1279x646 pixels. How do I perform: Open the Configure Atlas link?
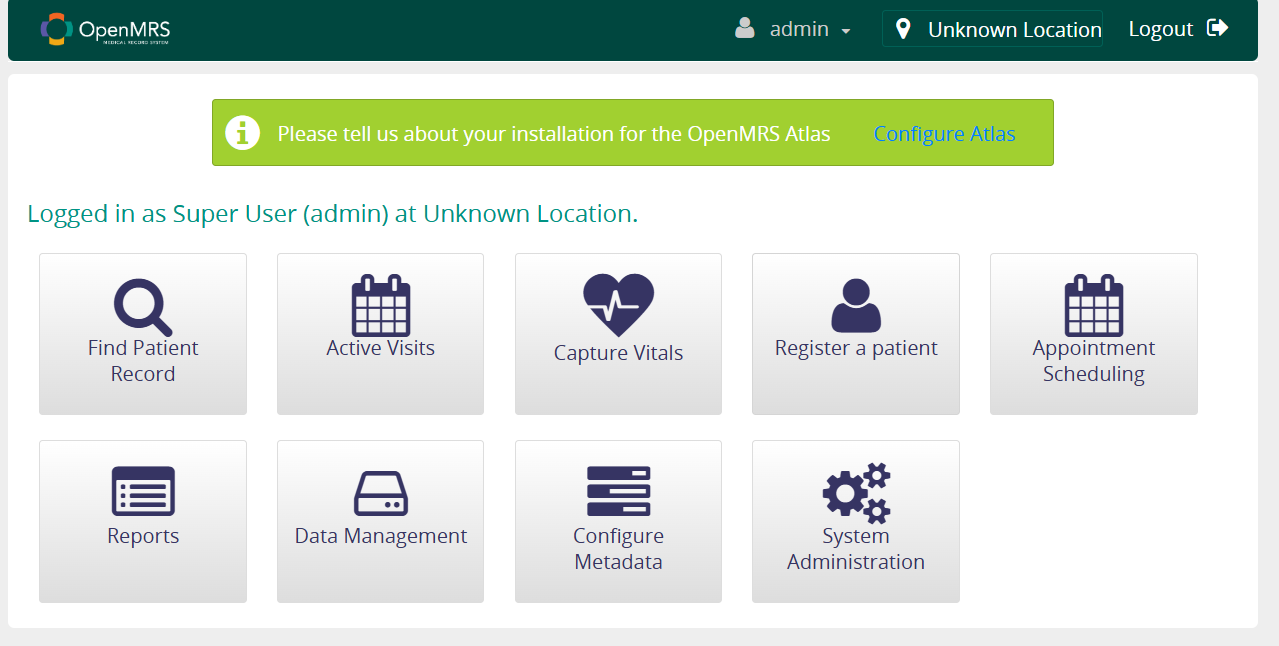point(944,134)
